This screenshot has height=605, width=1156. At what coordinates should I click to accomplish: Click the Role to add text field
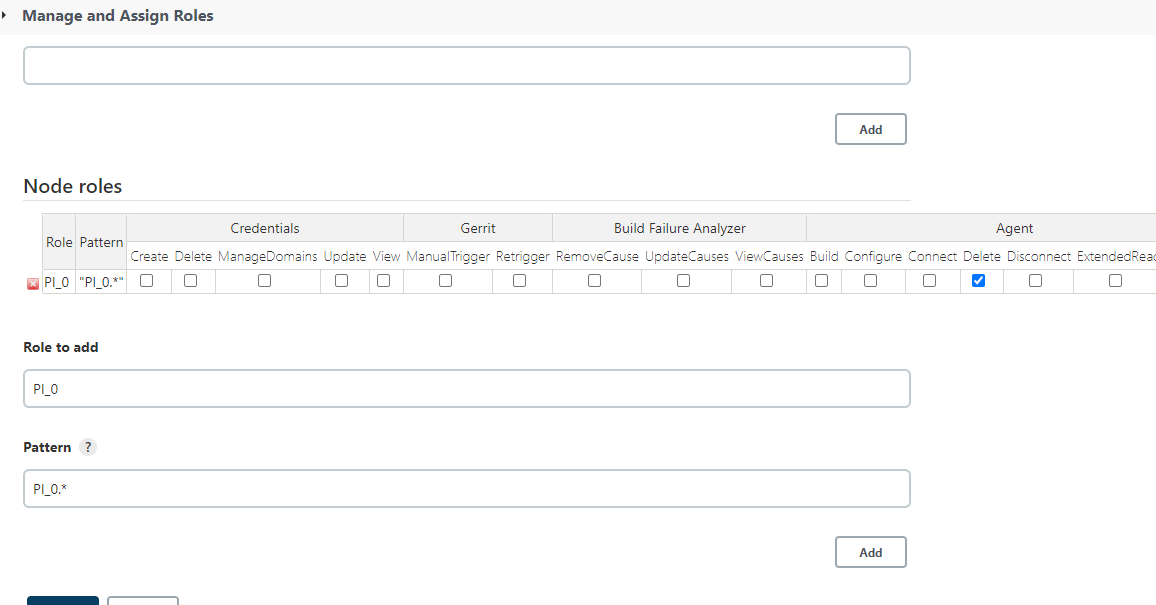click(x=466, y=389)
